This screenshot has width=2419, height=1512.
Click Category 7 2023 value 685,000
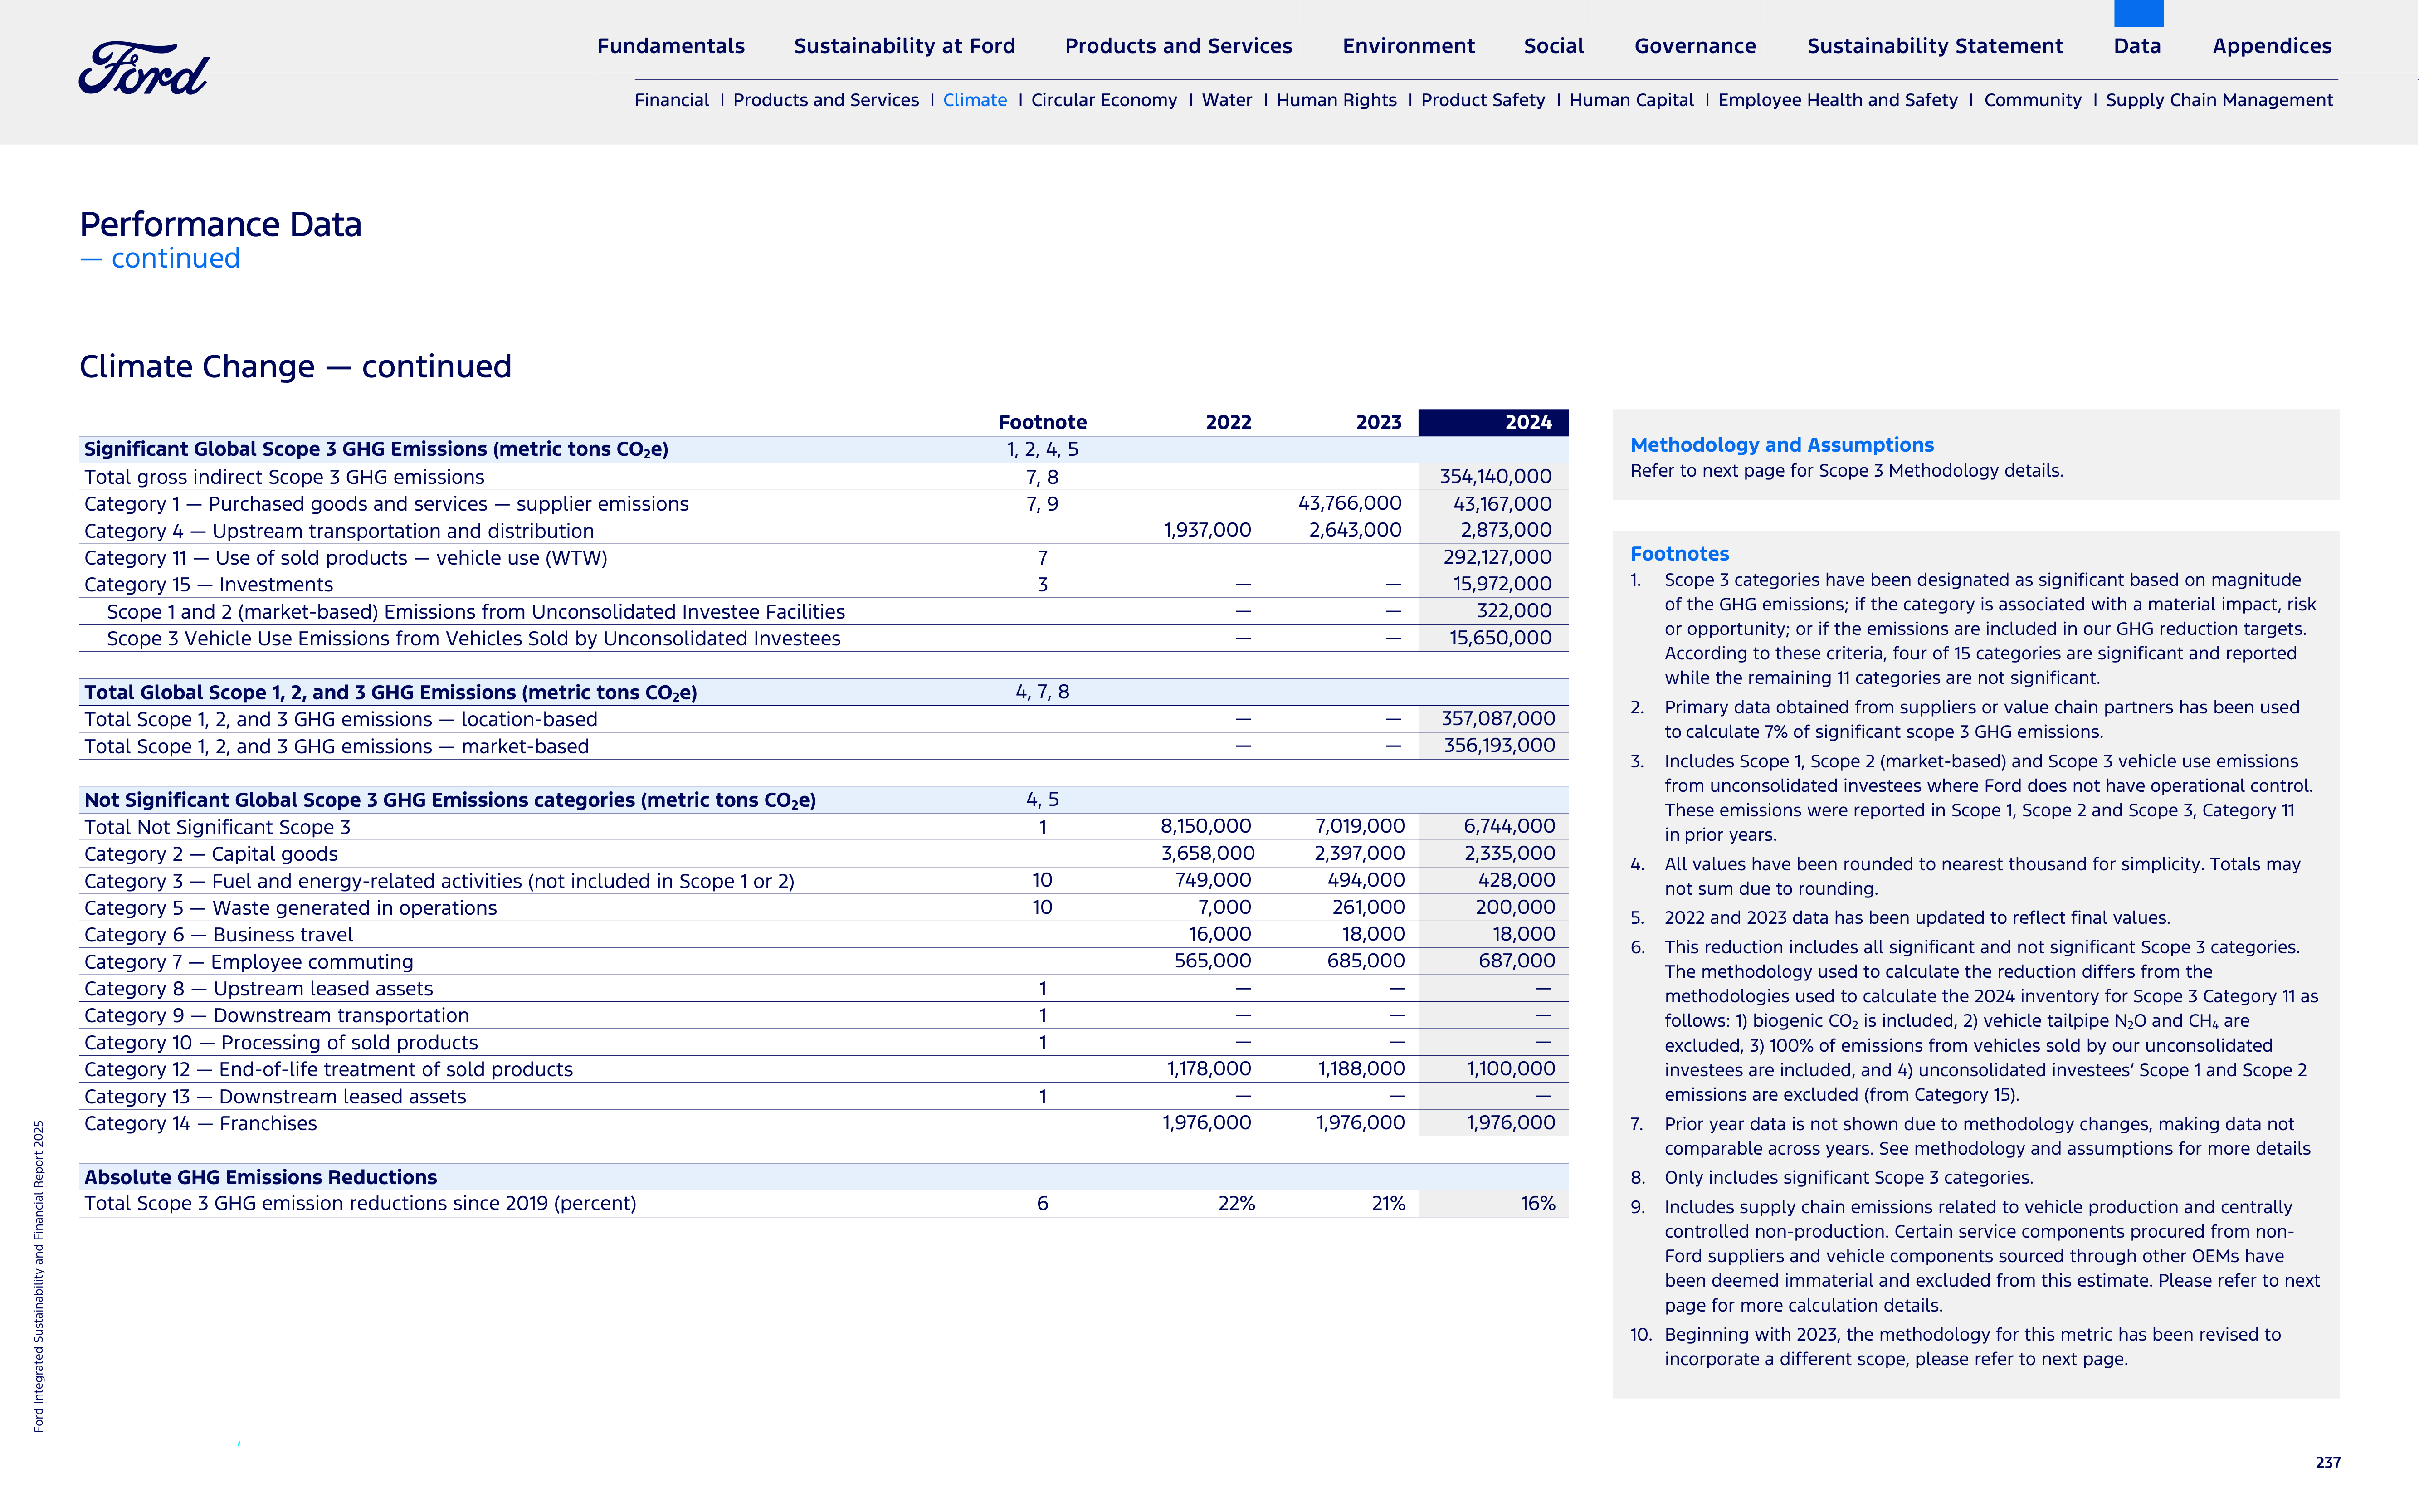[x=1365, y=961]
